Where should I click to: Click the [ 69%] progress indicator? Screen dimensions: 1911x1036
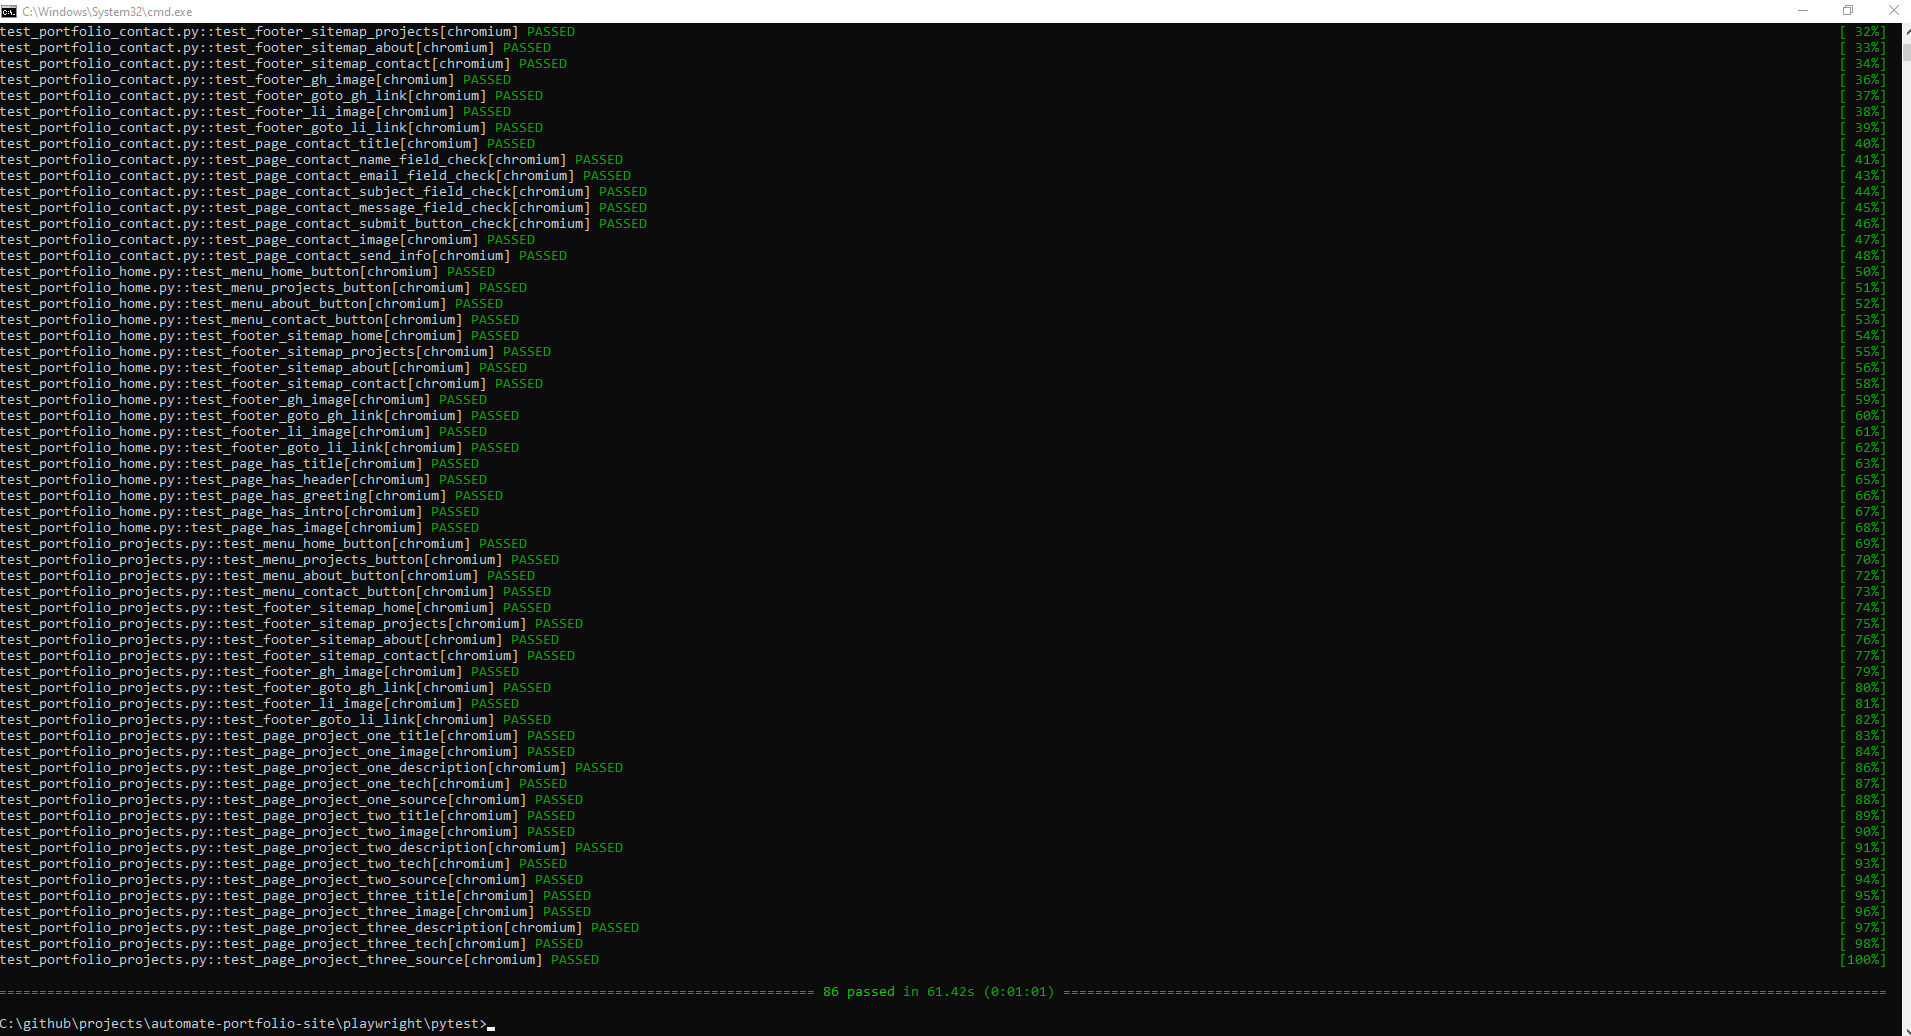click(1862, 544)
